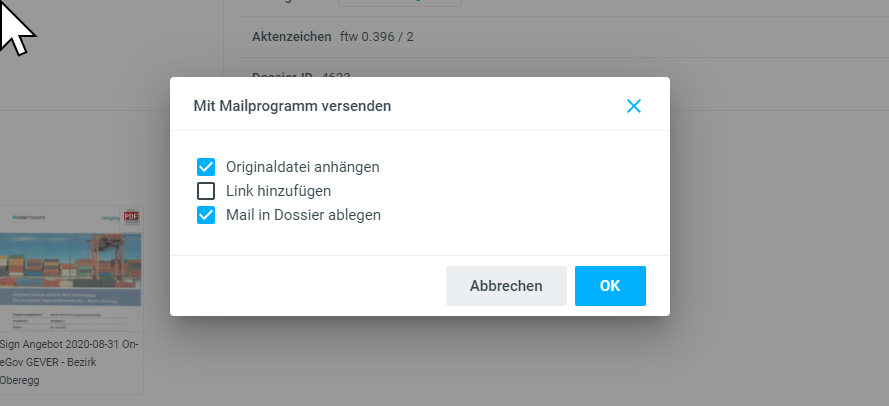Open the Sign Angebot document thumbnail preview
The width and height of the screenshot is (889, 406).
70,270
